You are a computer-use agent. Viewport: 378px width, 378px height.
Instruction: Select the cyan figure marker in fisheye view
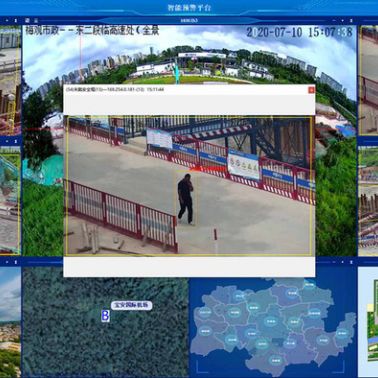[x=177, y=73]
